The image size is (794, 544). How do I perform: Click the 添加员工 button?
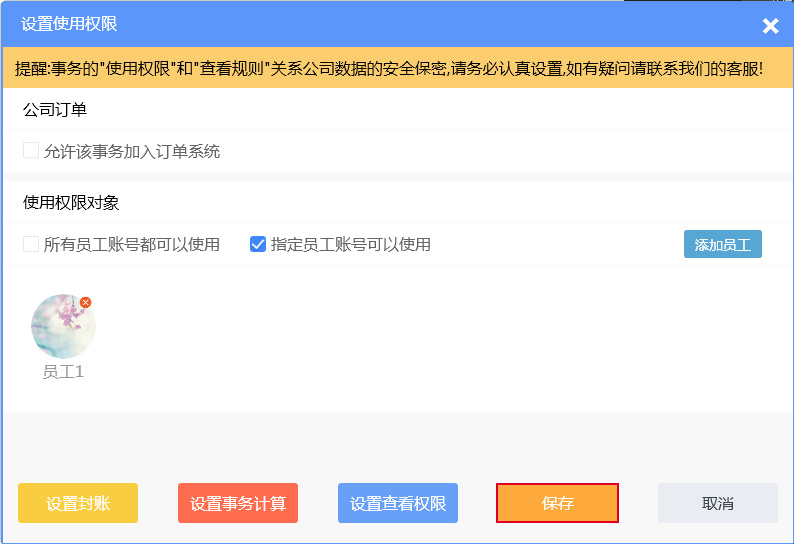723,244
